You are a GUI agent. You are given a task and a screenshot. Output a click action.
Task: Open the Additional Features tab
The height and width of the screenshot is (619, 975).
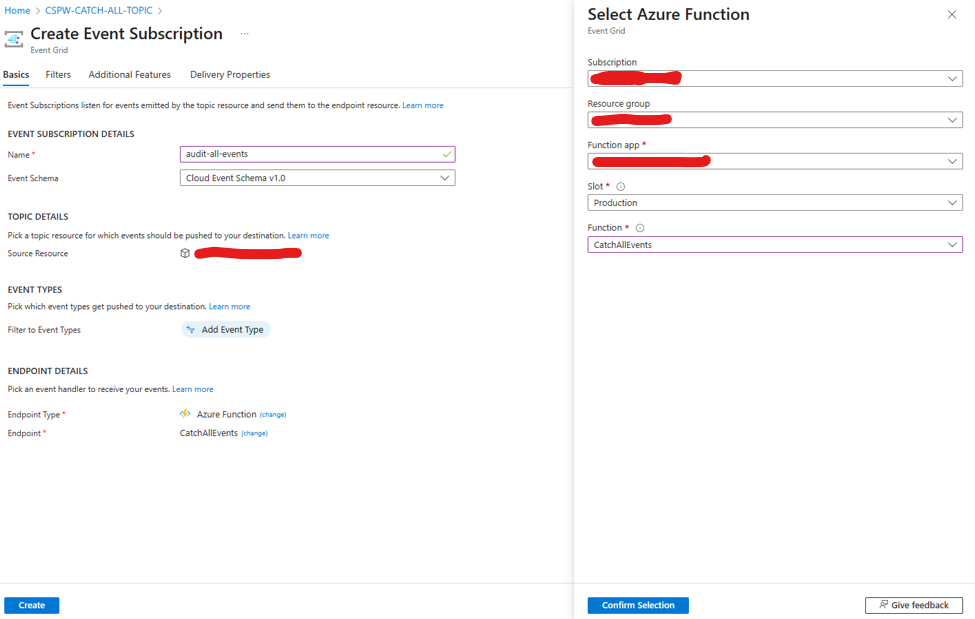(x=129, y=75)
